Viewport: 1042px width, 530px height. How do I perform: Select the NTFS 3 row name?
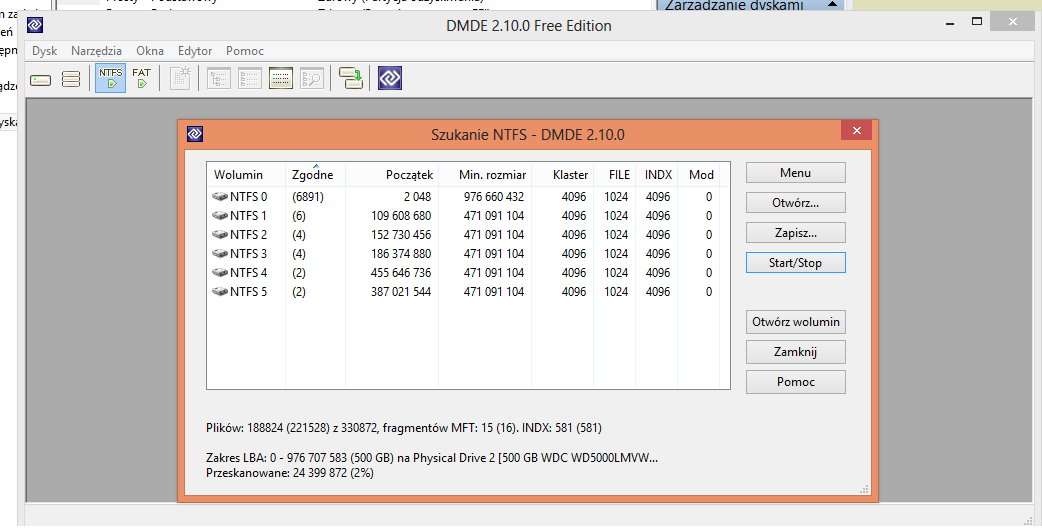249,254
